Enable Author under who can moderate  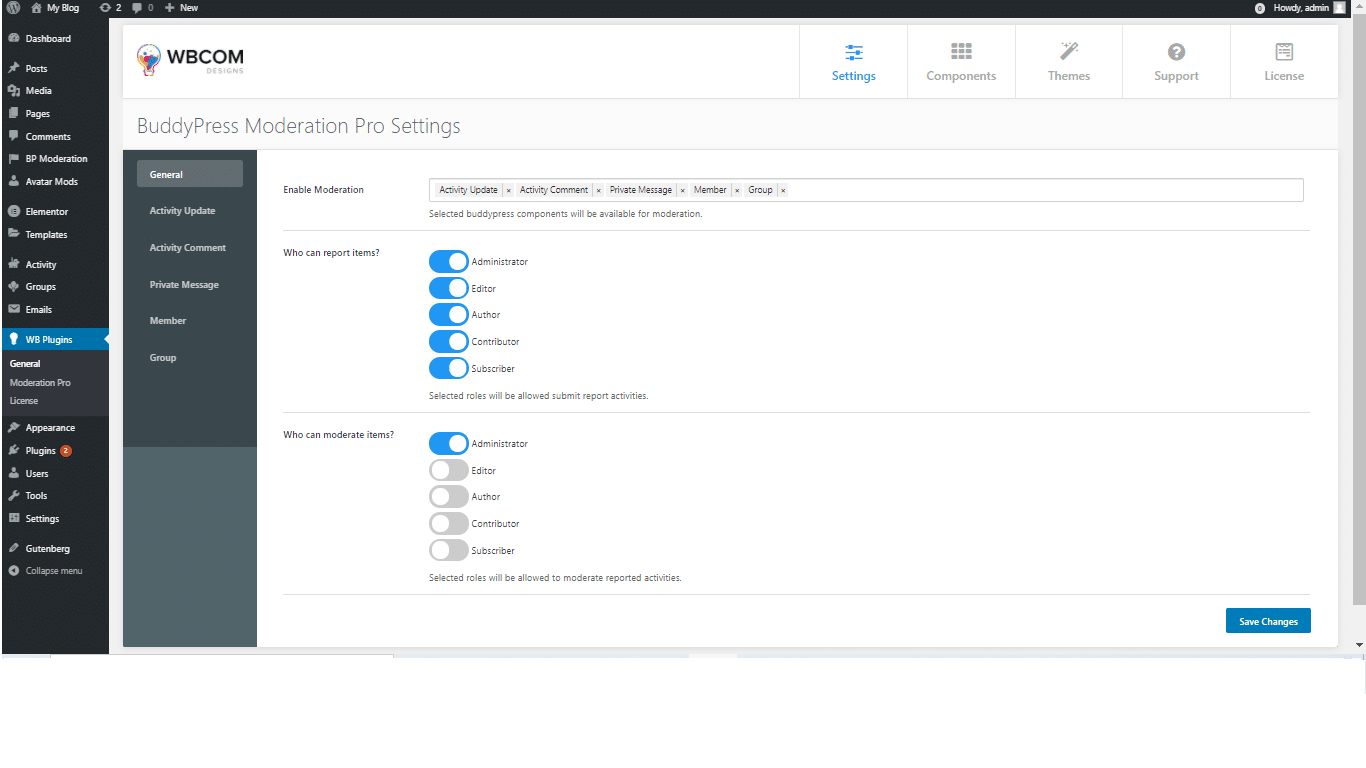[x=449, y=497]
